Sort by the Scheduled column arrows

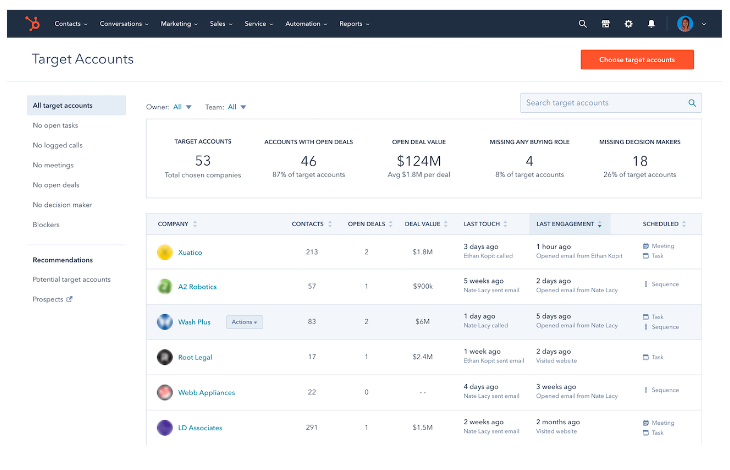pos(684,224)
